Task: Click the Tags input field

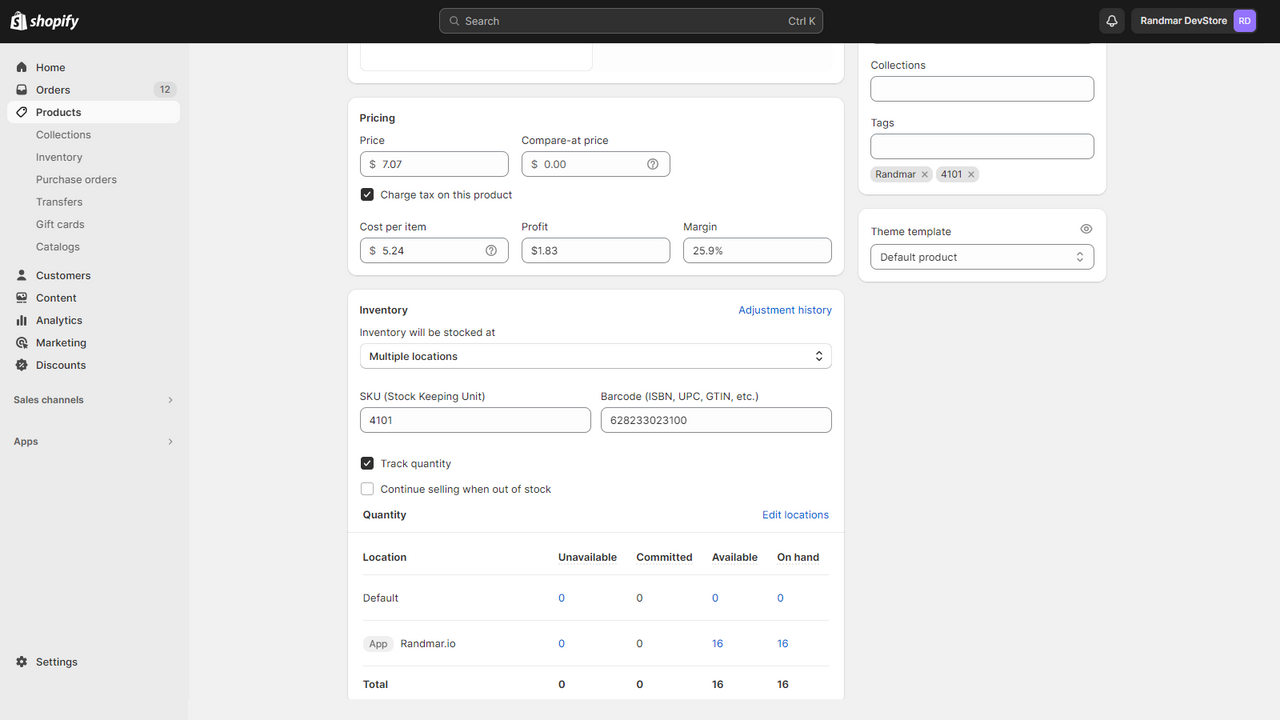Action: [x=982, y=146]
